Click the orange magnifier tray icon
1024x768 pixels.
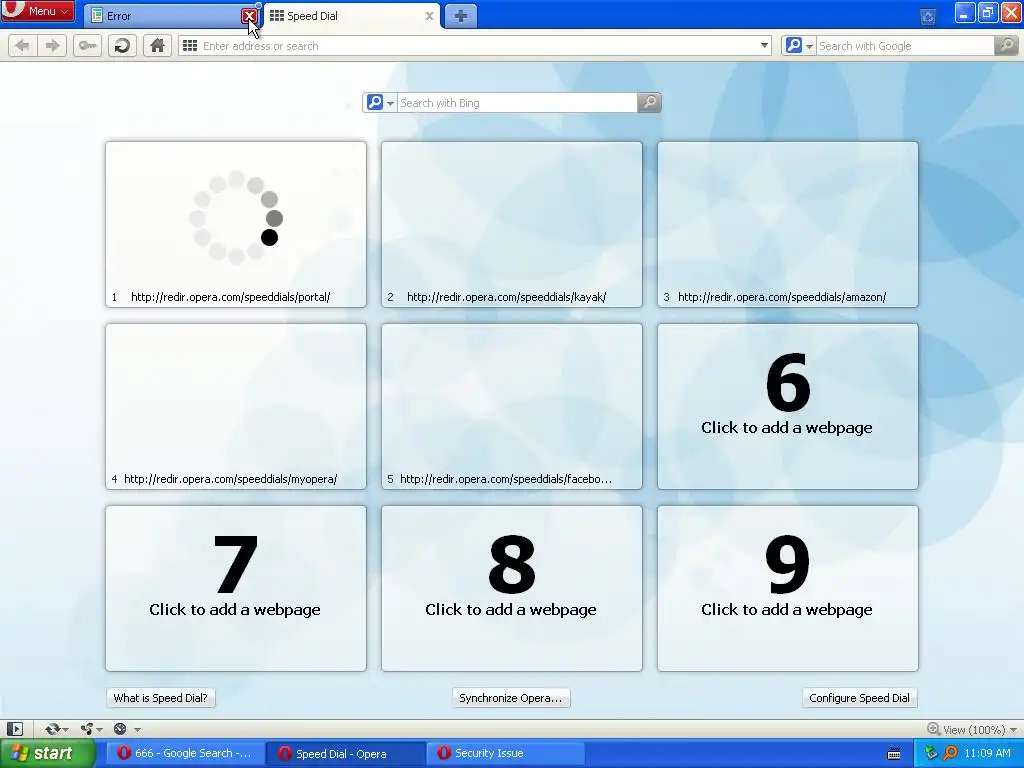click(950, 754)
